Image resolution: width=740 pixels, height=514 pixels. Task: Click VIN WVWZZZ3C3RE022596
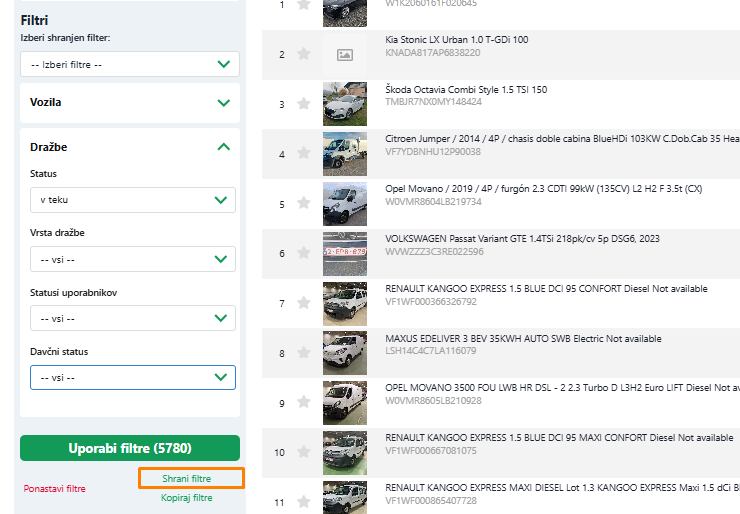tap(434, 252)
